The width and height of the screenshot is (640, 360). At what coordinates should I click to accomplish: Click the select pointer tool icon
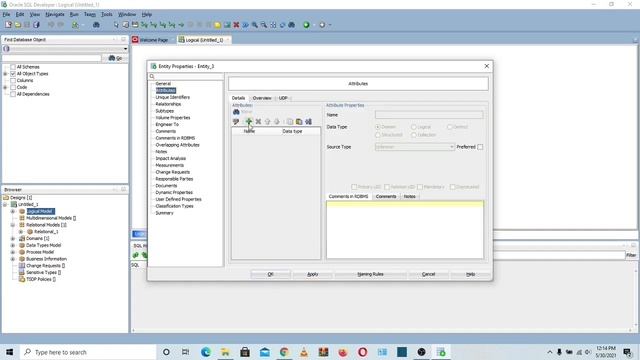116,25
